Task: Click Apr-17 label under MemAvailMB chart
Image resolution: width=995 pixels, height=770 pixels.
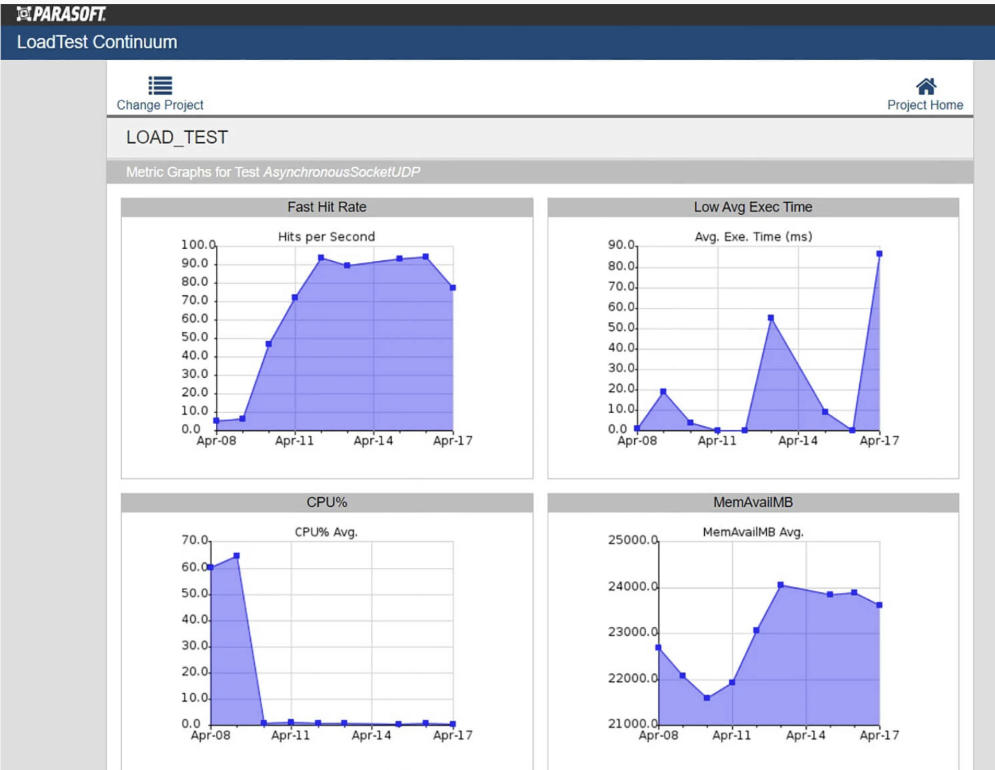Action: pyautogui.click(x=879, y=735)
